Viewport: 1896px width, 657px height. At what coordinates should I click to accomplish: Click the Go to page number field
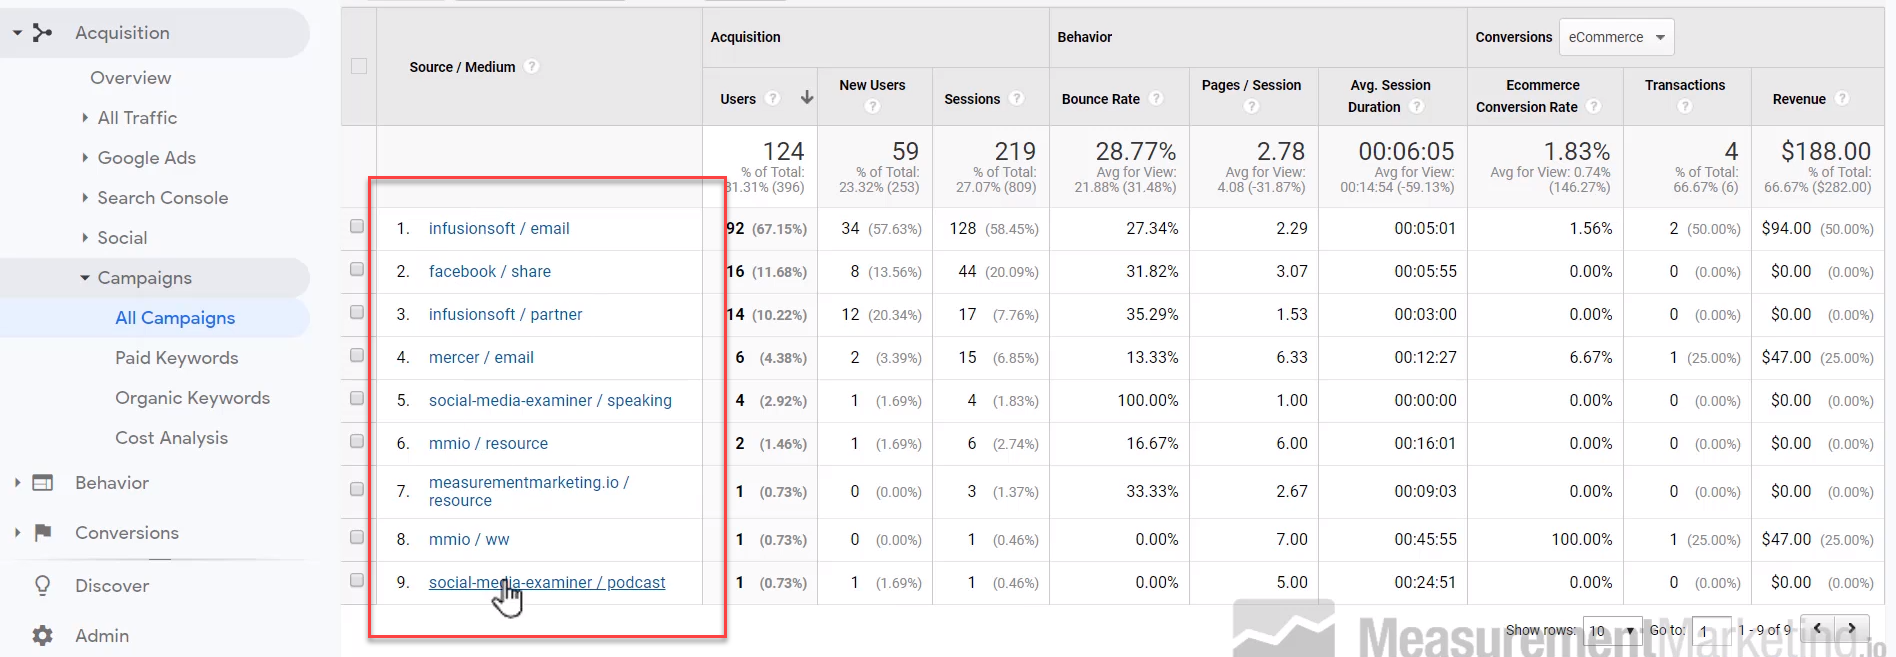tap(1712, 631)
